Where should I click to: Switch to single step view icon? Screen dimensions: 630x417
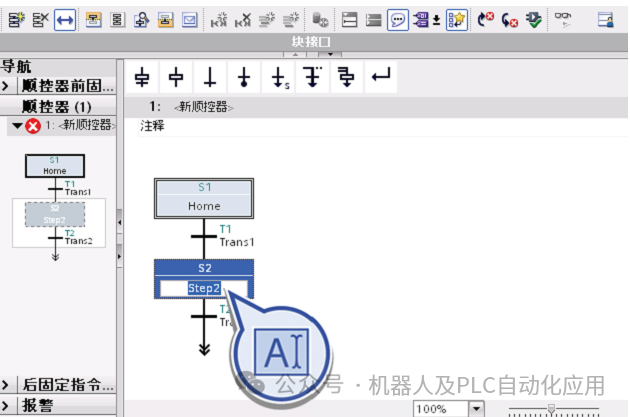141,20
